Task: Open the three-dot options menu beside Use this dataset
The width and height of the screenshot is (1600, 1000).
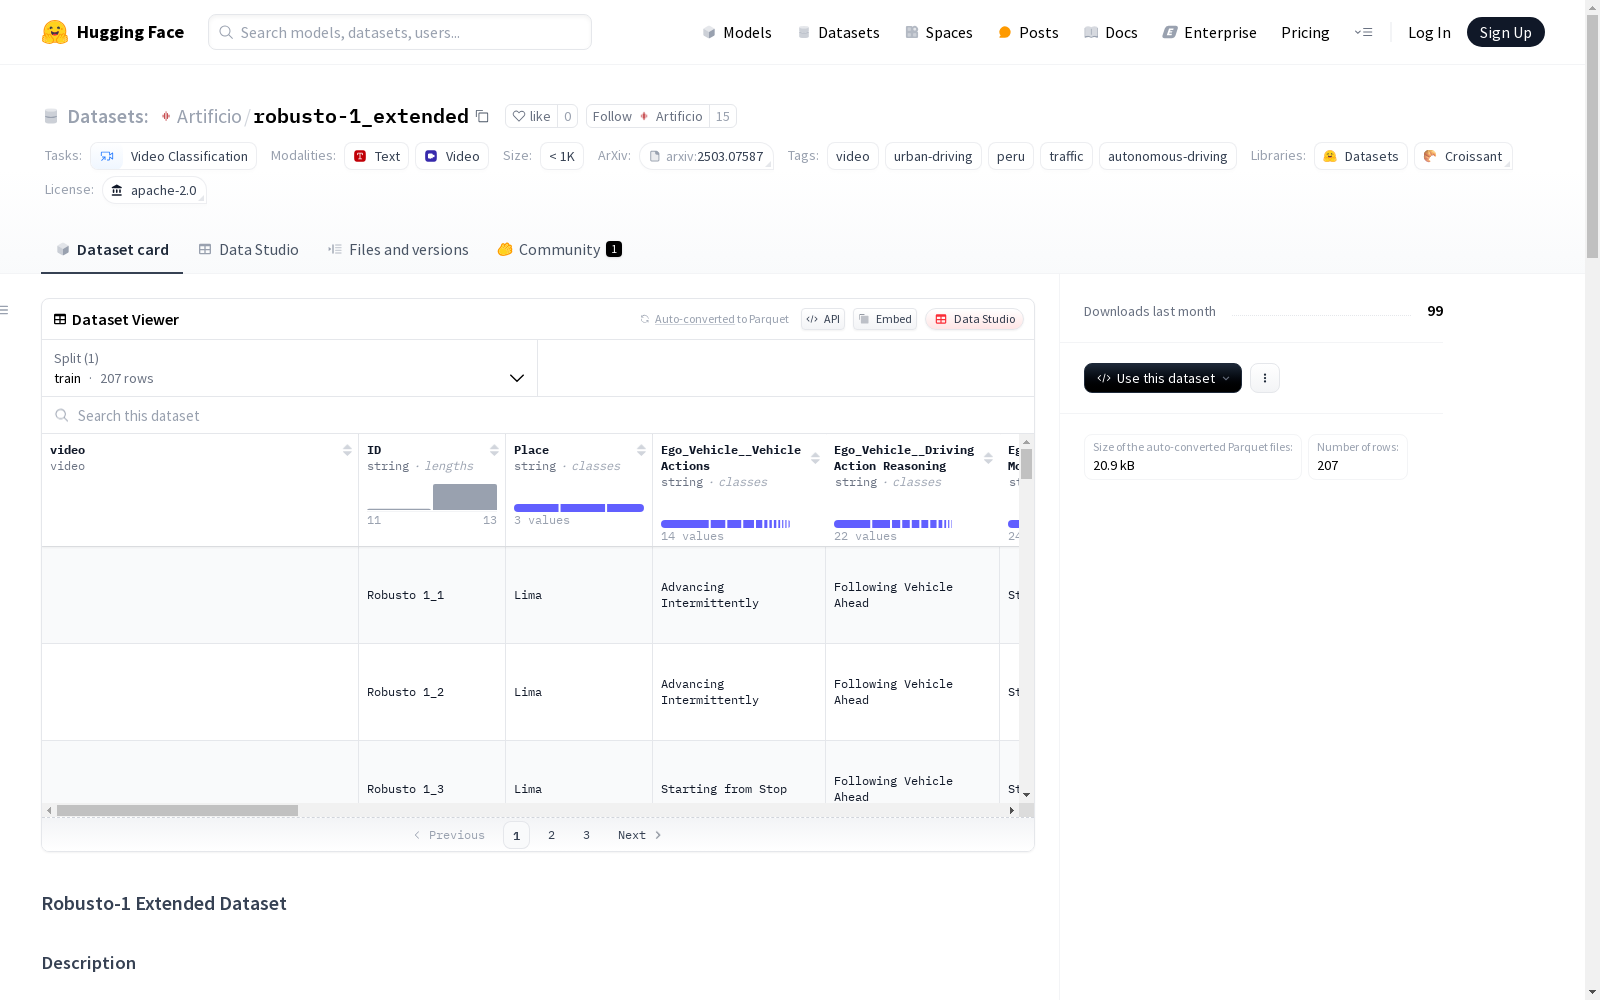Action: (1265, 378)
